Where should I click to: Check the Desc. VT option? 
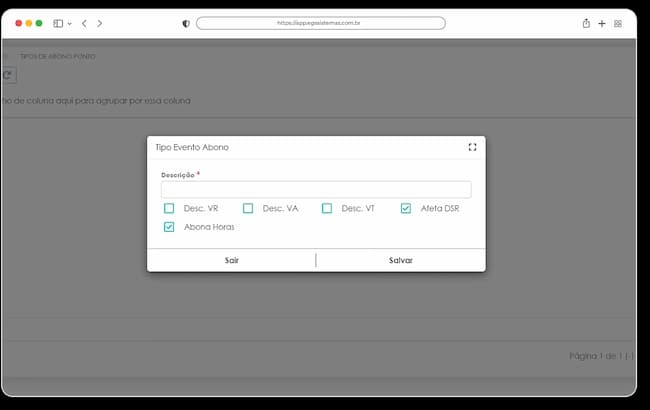coord(327,208)
